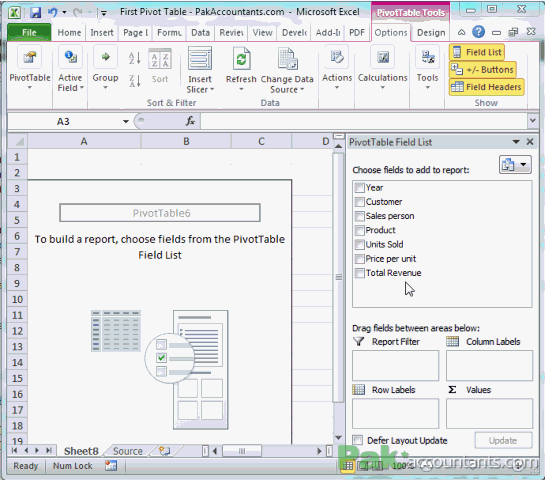Screen dimensions: 545x480
Task: Click the horizontal scrollbar thumb
Action: (x=242, y=451)
